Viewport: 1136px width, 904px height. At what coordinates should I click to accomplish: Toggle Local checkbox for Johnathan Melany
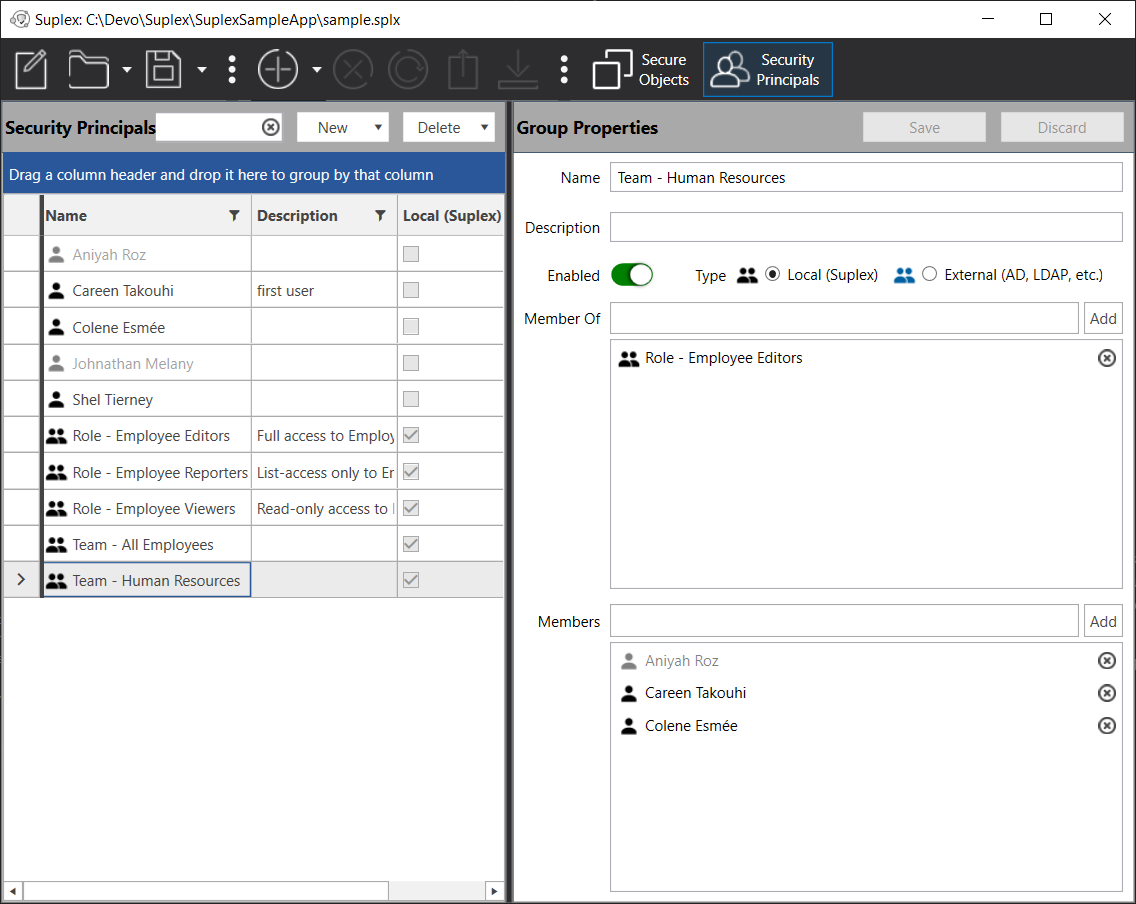point(411,363)
